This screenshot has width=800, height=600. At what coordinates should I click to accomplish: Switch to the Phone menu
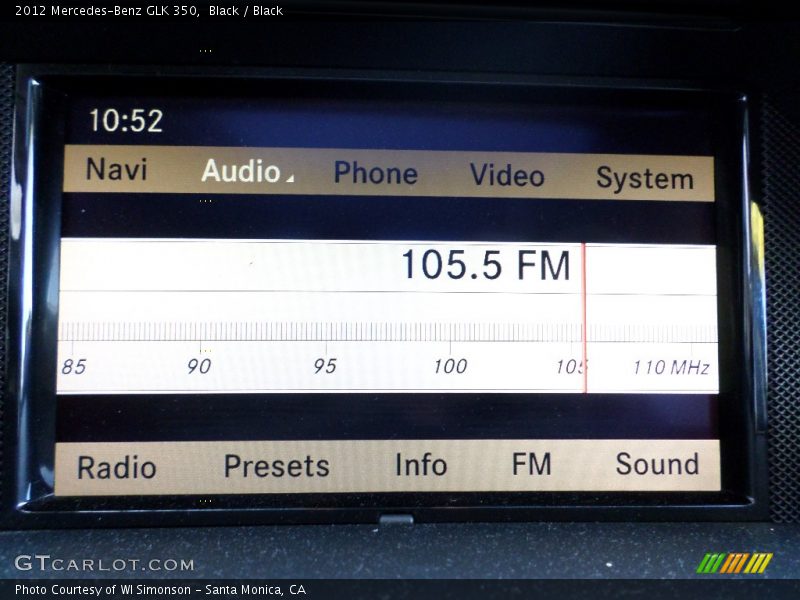click(375, 173)
